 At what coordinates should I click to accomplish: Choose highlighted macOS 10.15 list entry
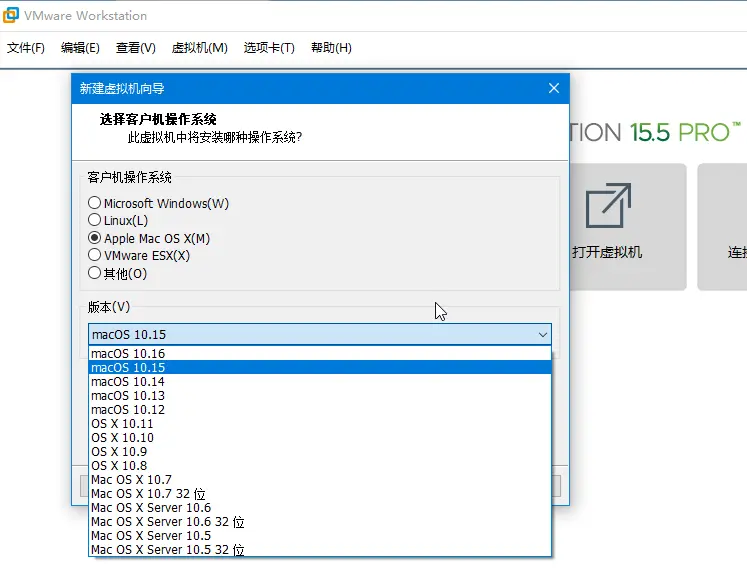pos(320,368)
